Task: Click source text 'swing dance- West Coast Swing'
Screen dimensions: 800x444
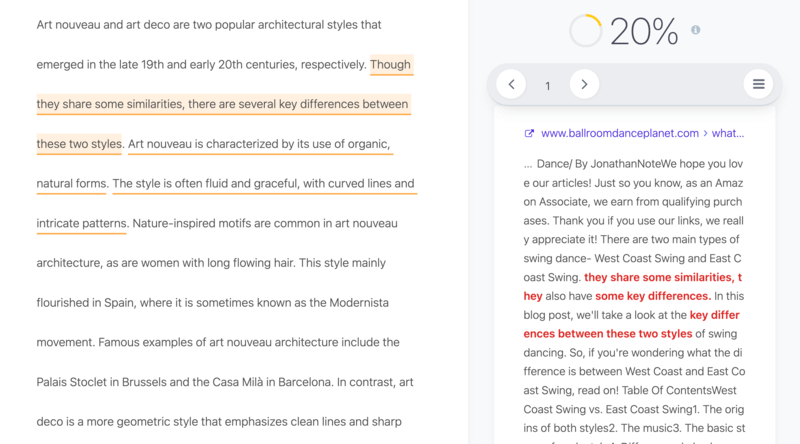Action: [x=632, y=259]
